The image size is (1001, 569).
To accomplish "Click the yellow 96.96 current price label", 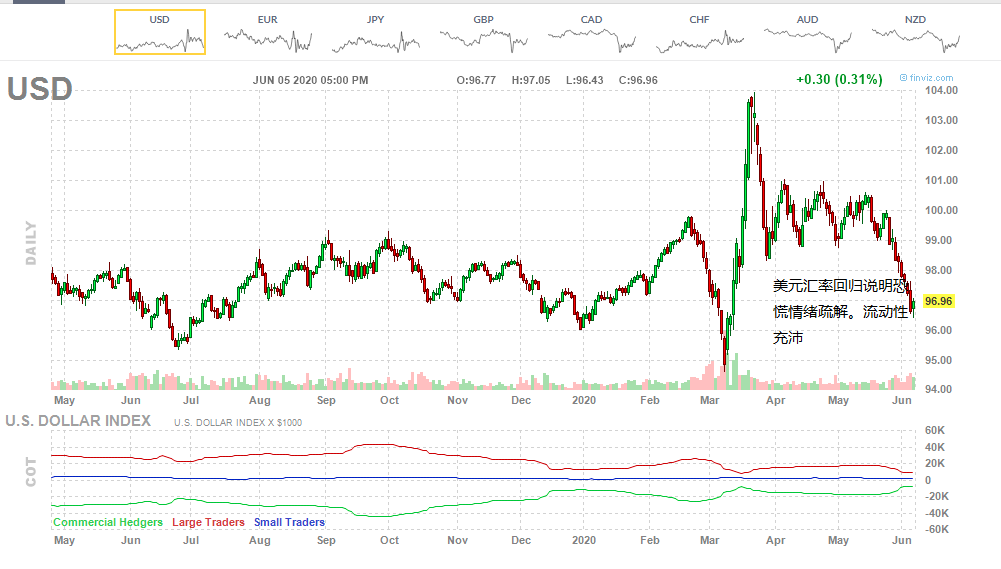I will click(938, 301).
